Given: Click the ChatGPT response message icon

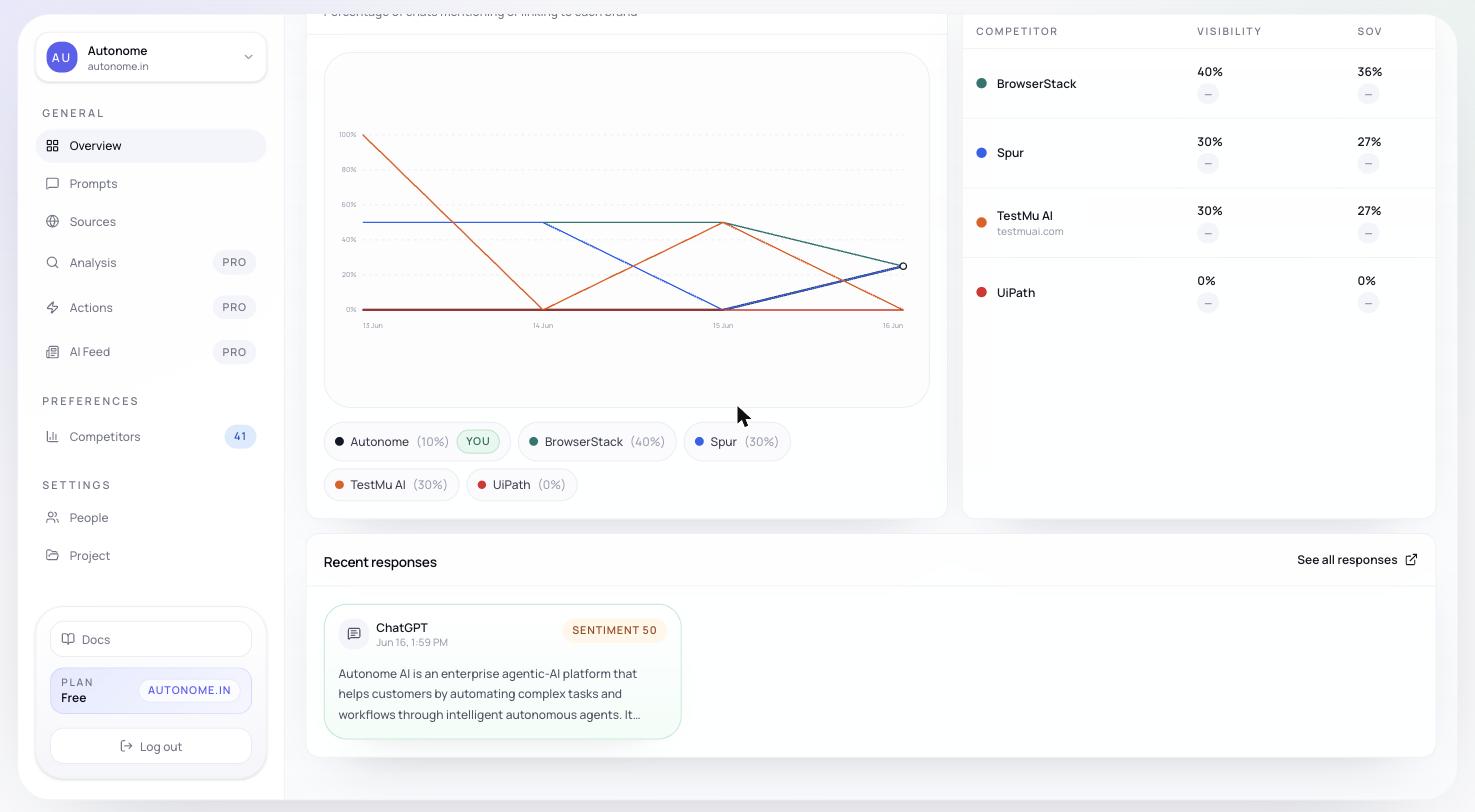Looking at the screenshot, I should [353, 634].
